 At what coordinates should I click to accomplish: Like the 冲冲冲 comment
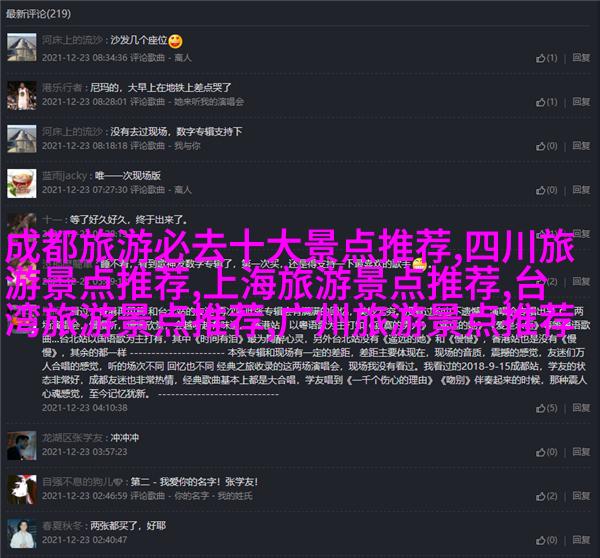pyautogui.click(x=546, y=452)
